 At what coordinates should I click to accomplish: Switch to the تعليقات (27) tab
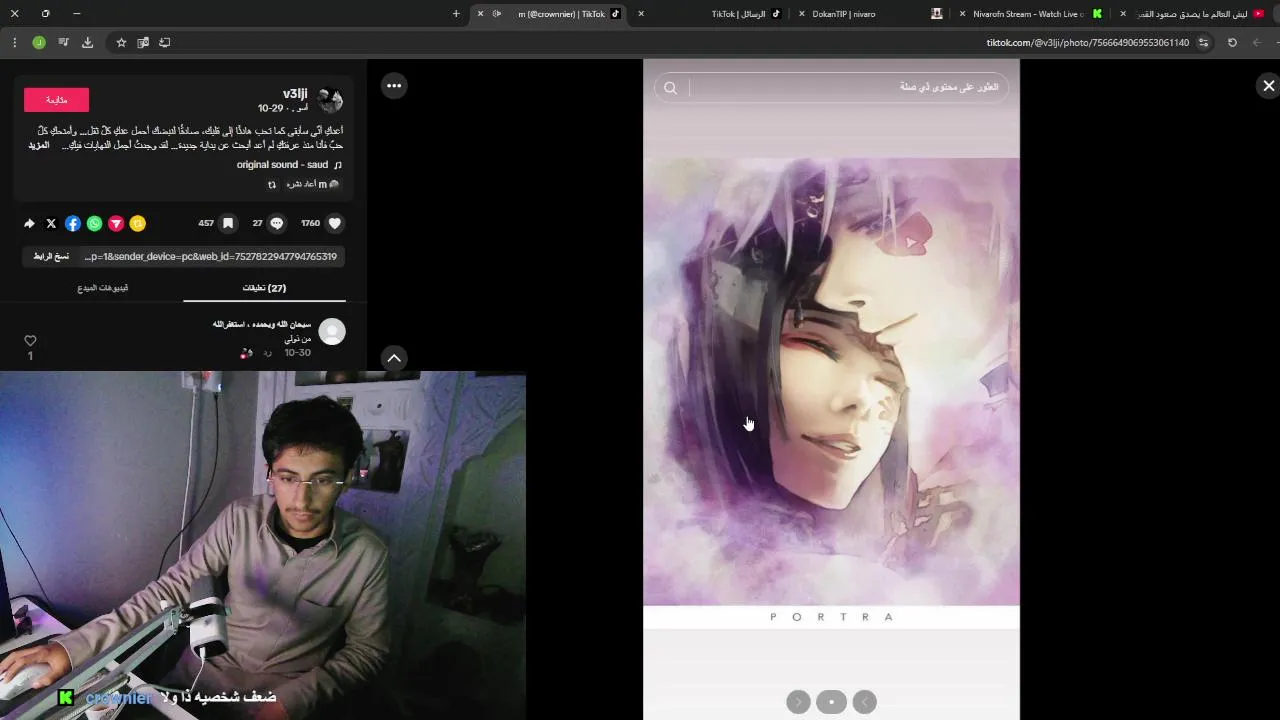click(x=264, y=288)
